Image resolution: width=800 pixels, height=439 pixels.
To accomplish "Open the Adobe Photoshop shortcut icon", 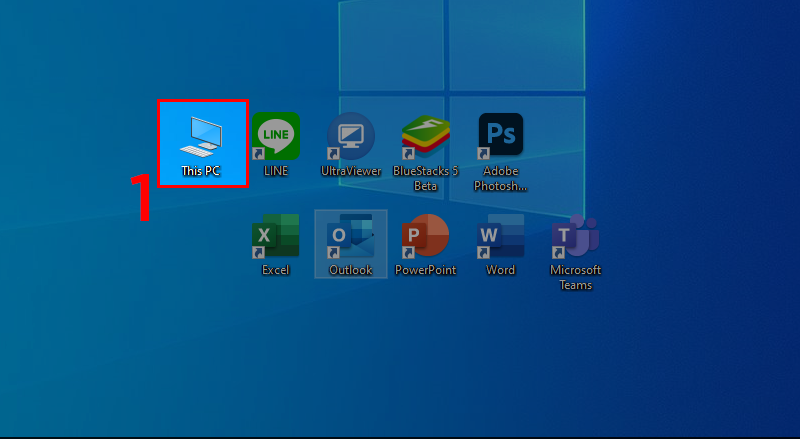I will pos(501,136).
